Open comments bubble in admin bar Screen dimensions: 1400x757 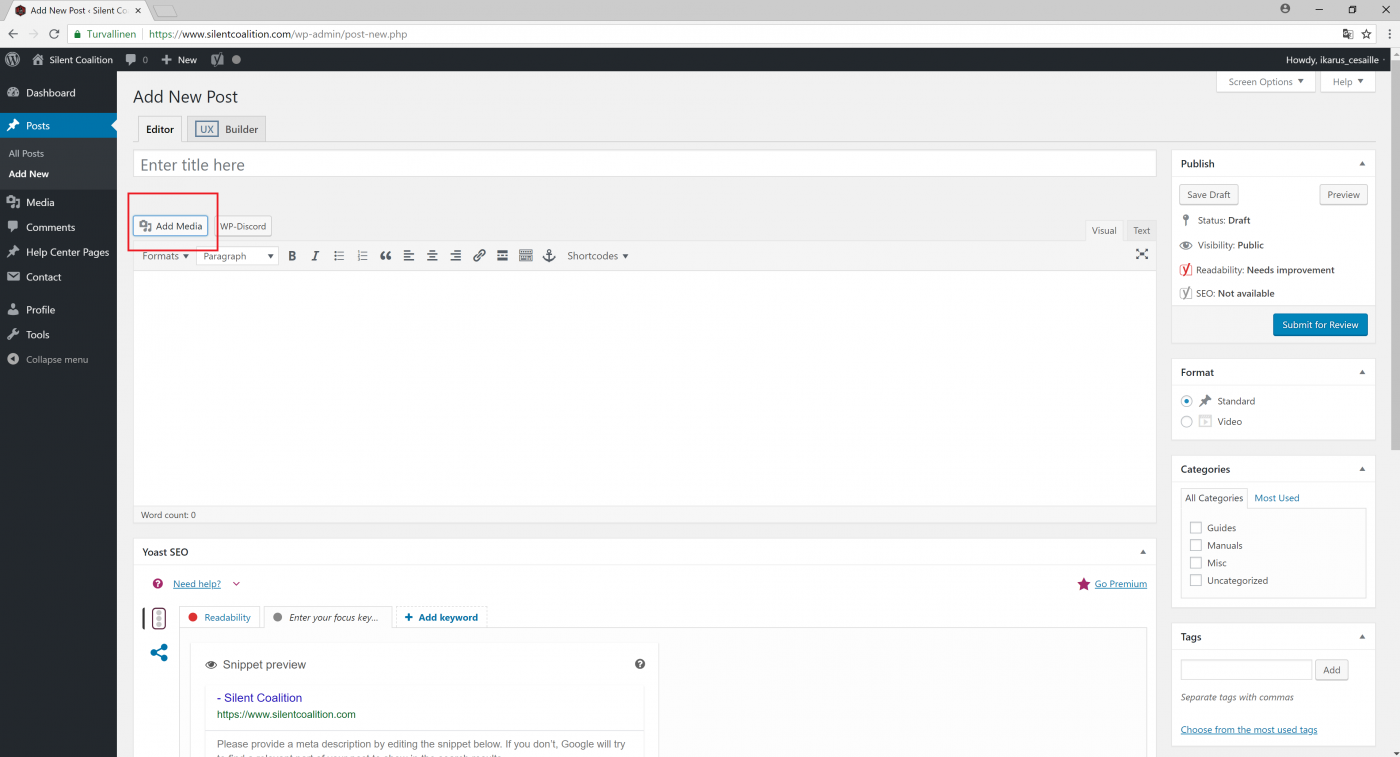point(136,60)
